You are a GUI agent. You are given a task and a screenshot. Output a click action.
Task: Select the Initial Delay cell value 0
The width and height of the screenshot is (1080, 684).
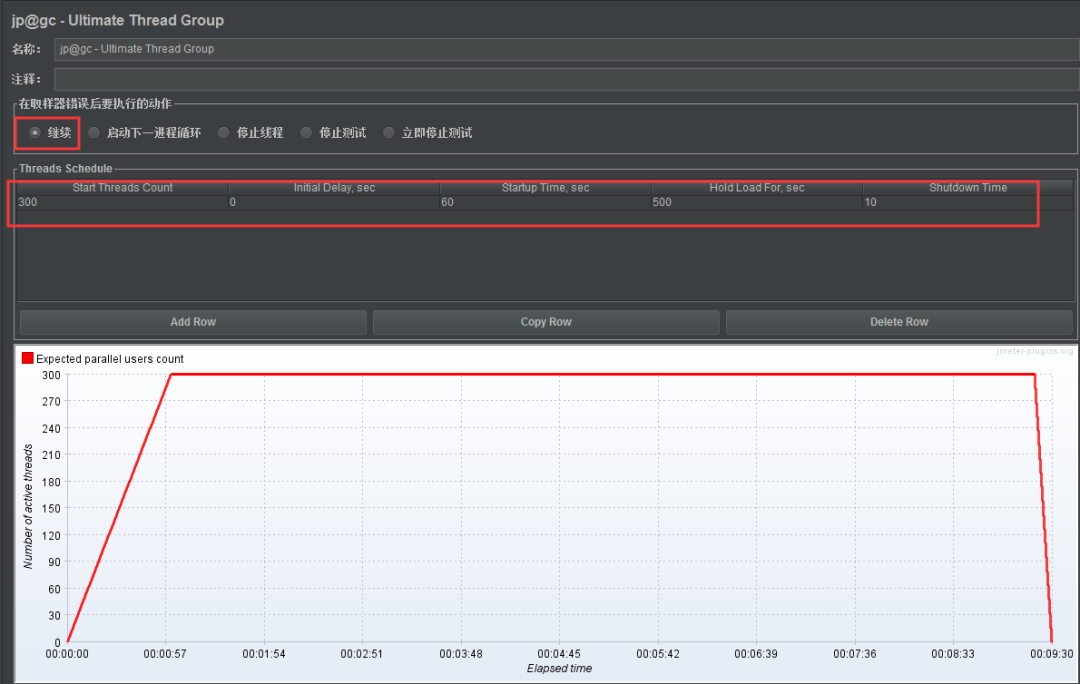[334, 202]
